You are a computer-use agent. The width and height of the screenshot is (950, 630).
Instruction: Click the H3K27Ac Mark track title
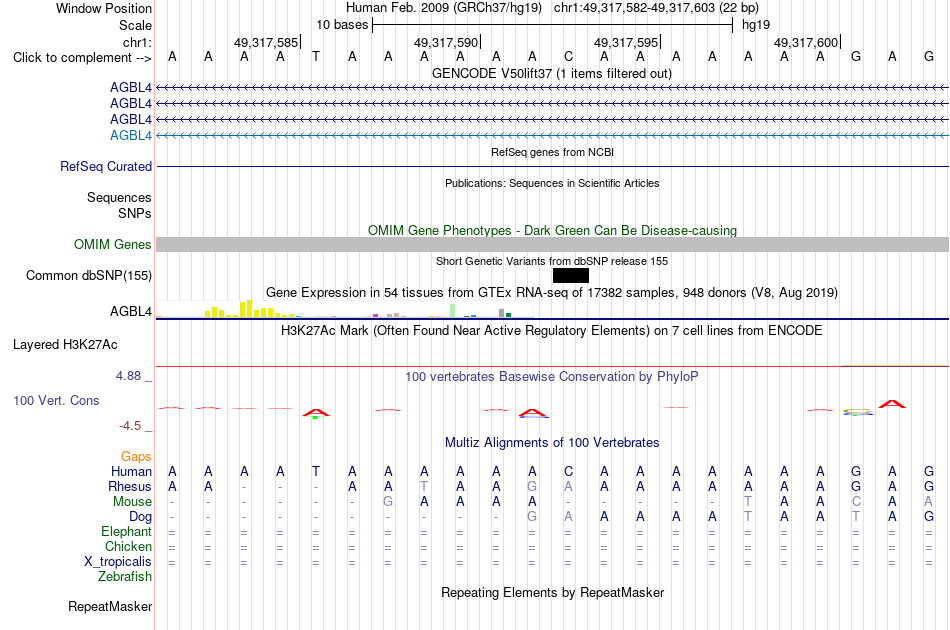[x=552, y=331]
